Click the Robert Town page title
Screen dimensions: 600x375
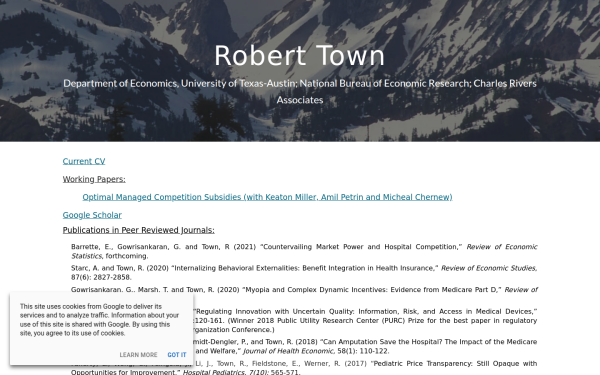click(300, 56)
